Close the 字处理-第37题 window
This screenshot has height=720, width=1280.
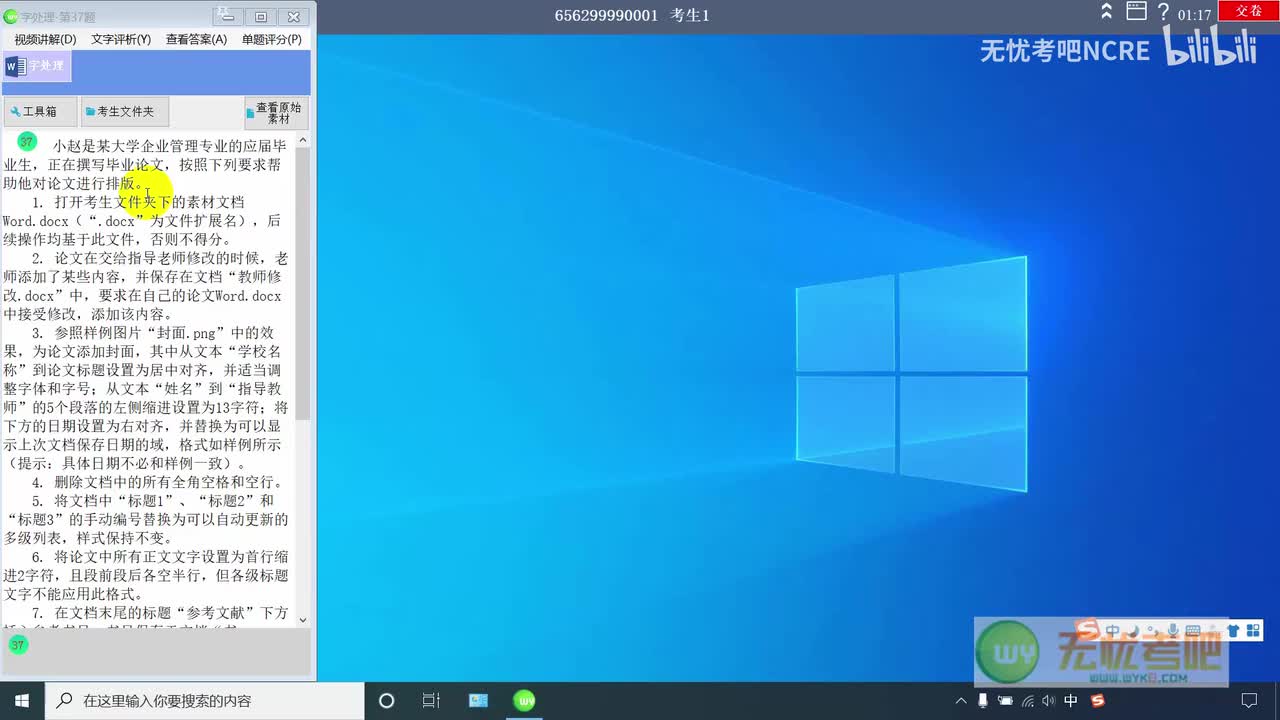point(294,16)
